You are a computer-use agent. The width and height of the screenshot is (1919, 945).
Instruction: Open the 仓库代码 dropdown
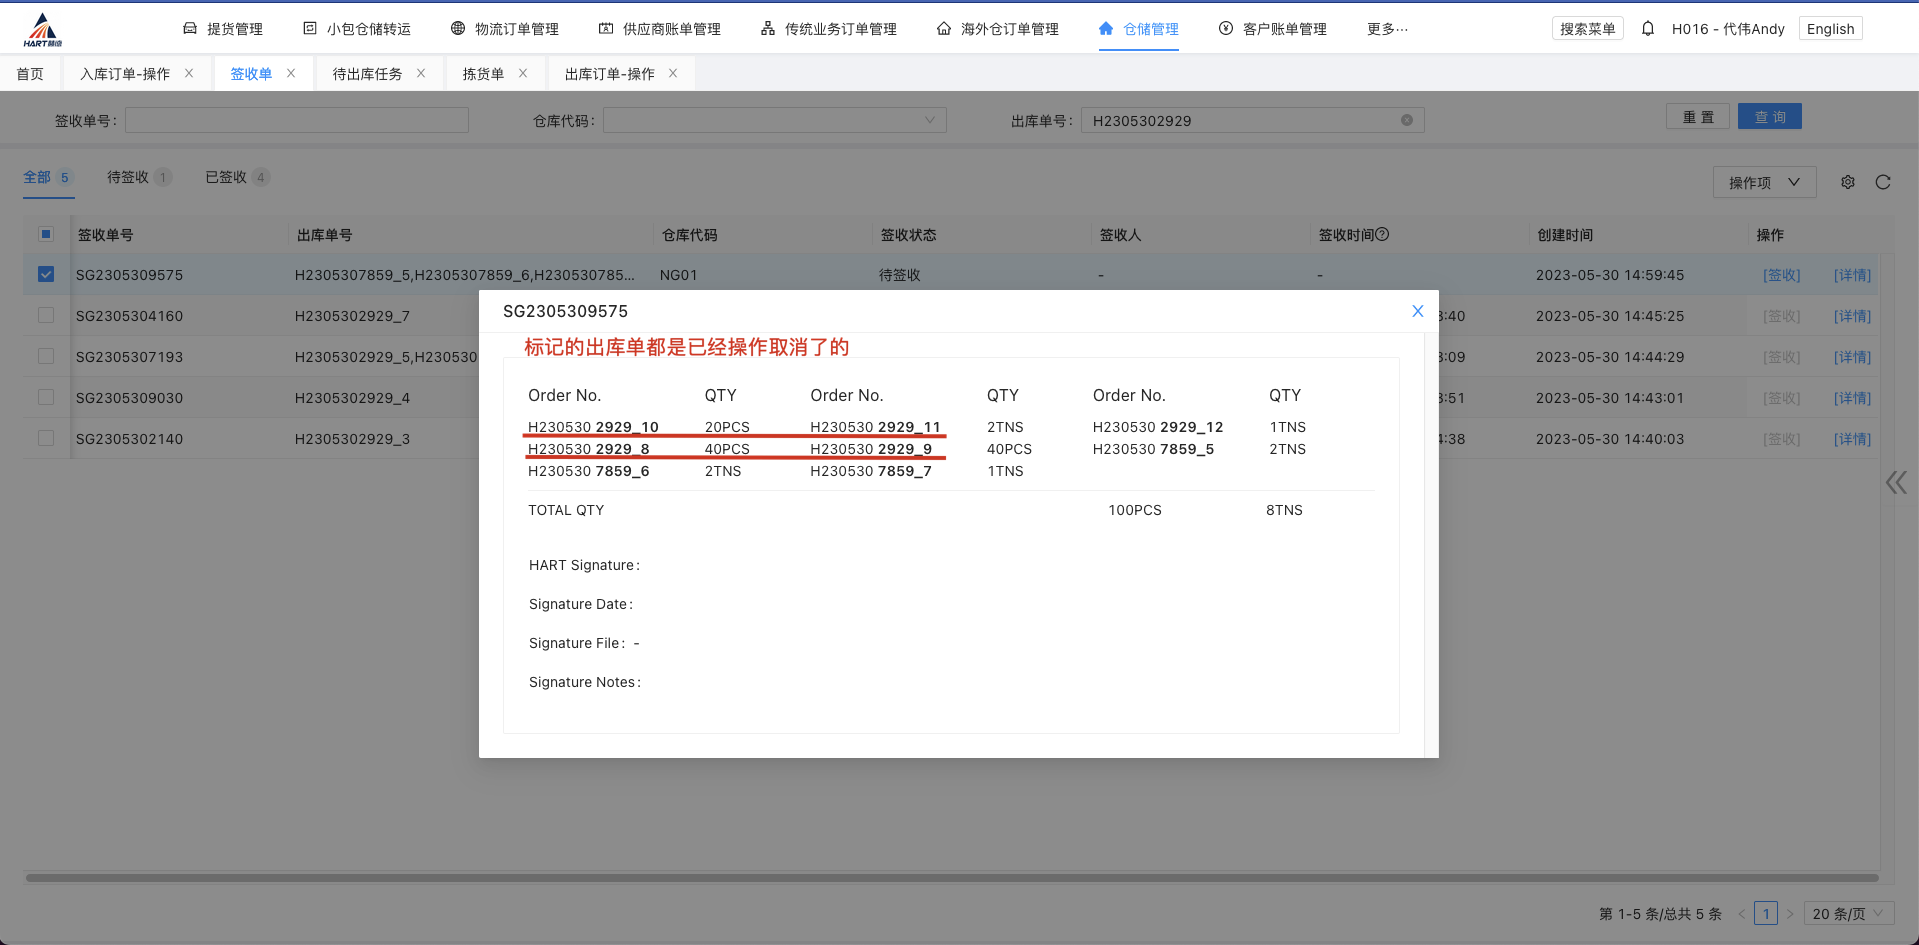[x=774, y=120]
